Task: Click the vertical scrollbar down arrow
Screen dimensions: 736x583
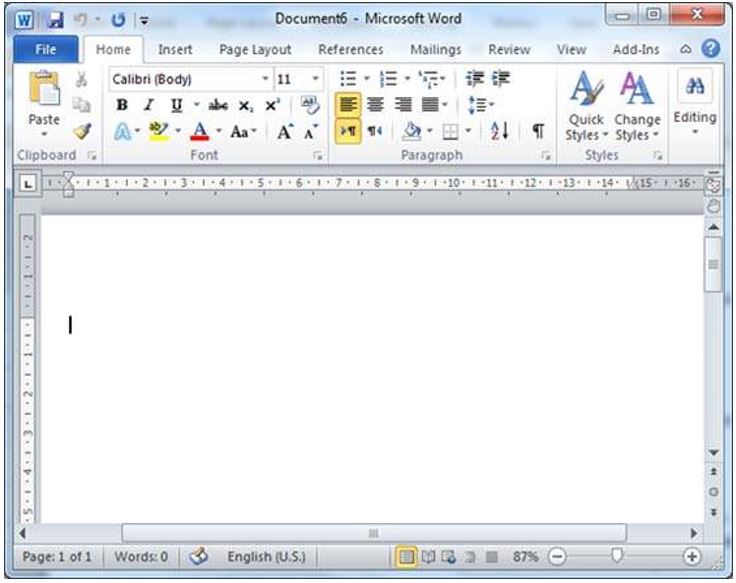Action: [713, 453]
